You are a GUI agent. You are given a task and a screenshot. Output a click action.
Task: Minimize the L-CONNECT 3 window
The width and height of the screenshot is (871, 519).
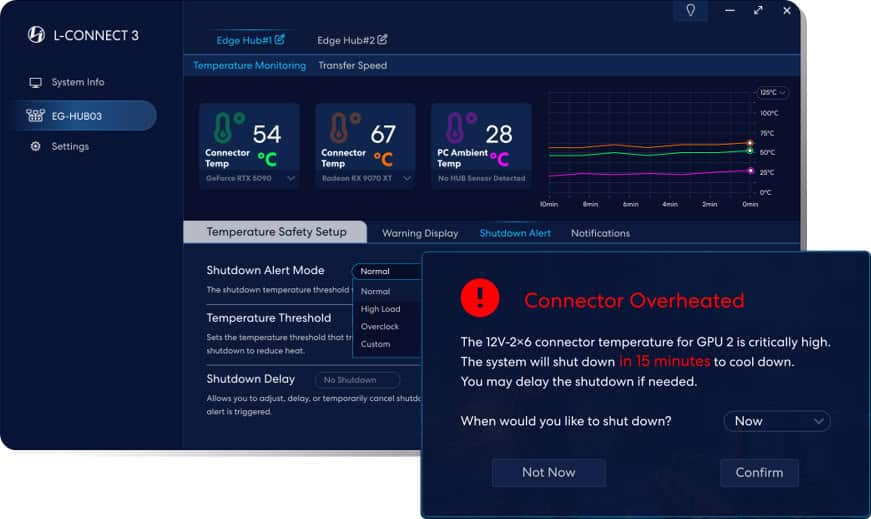pyautogui.click(x=730, y=10)
